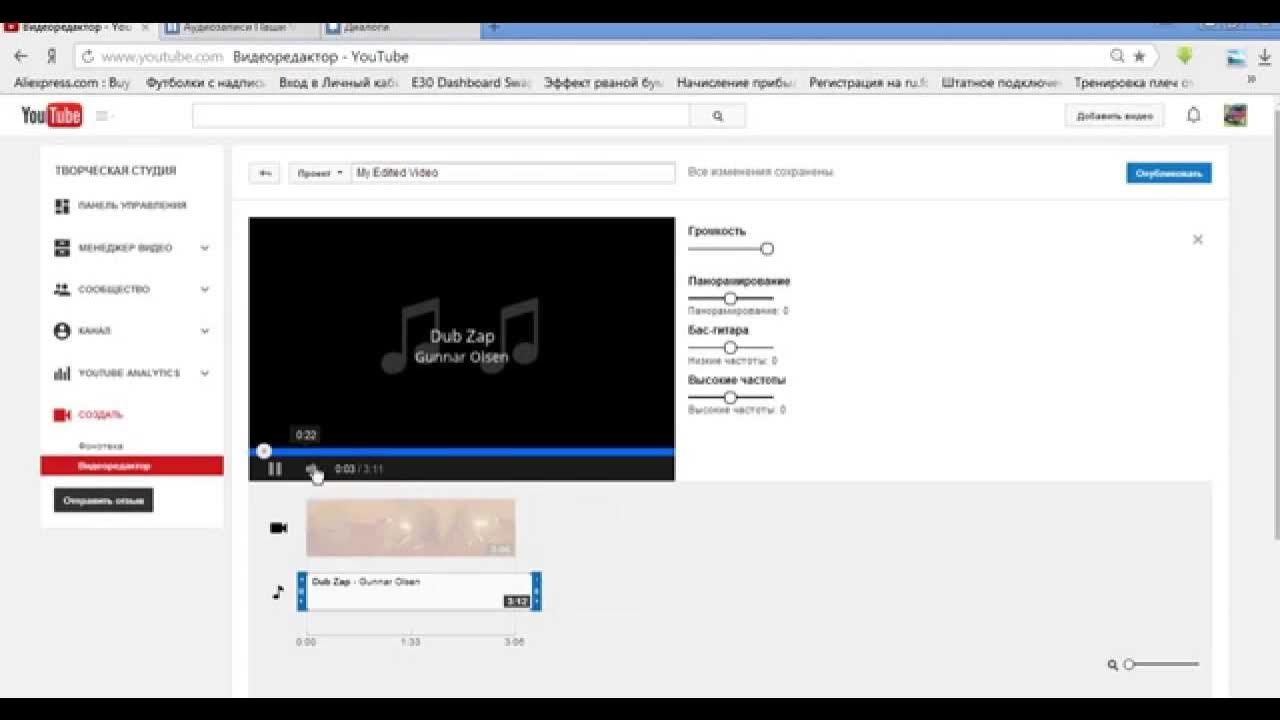The image size is (1280, 720).
Task: Click the YouTube search input field
Action: point(441,116)
